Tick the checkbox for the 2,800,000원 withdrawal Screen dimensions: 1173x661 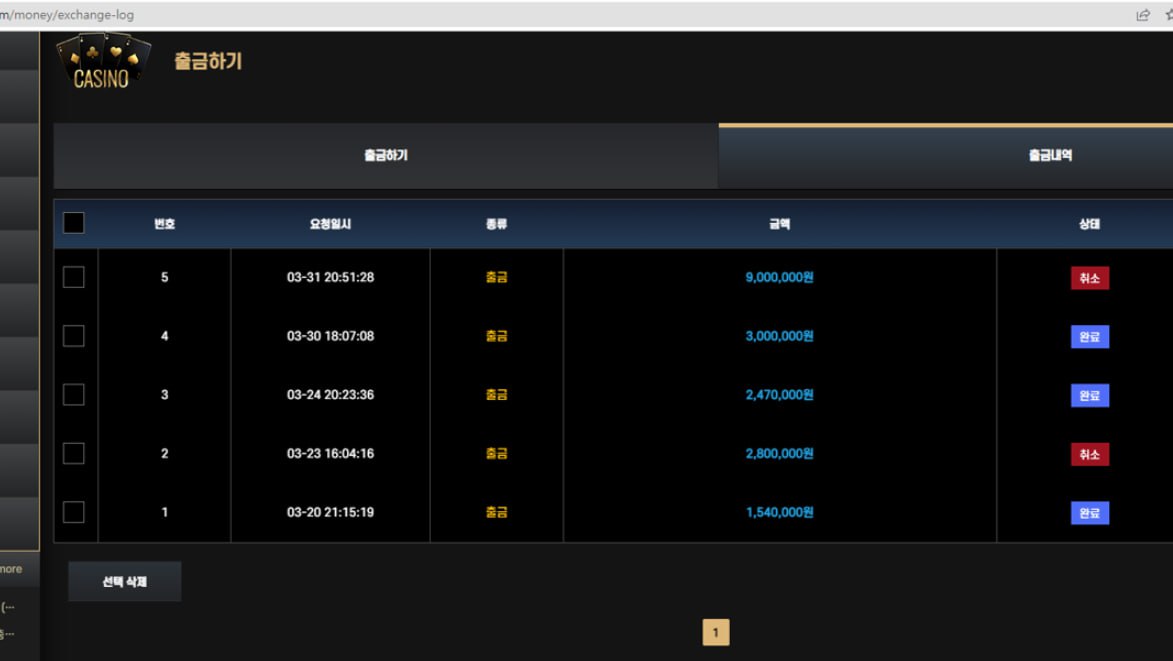pyautogui.click(x=74, y=453)
